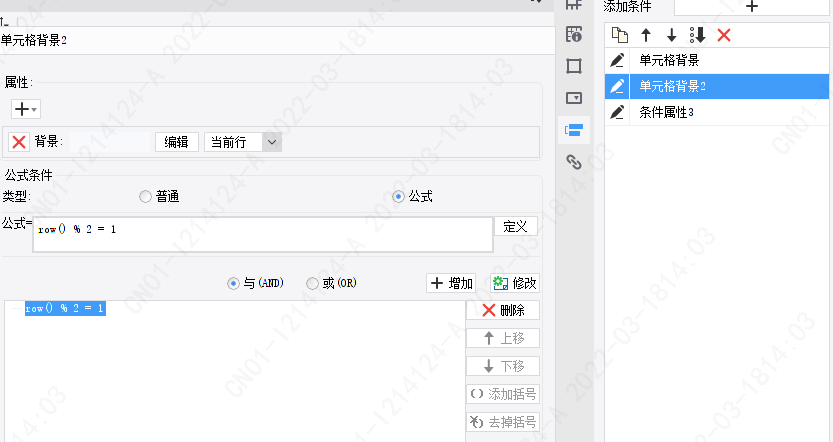Image resolution: width=833 pixels, height=442 pixels.
Task: Click the 编辑 background button
Action: pos(176,142)
